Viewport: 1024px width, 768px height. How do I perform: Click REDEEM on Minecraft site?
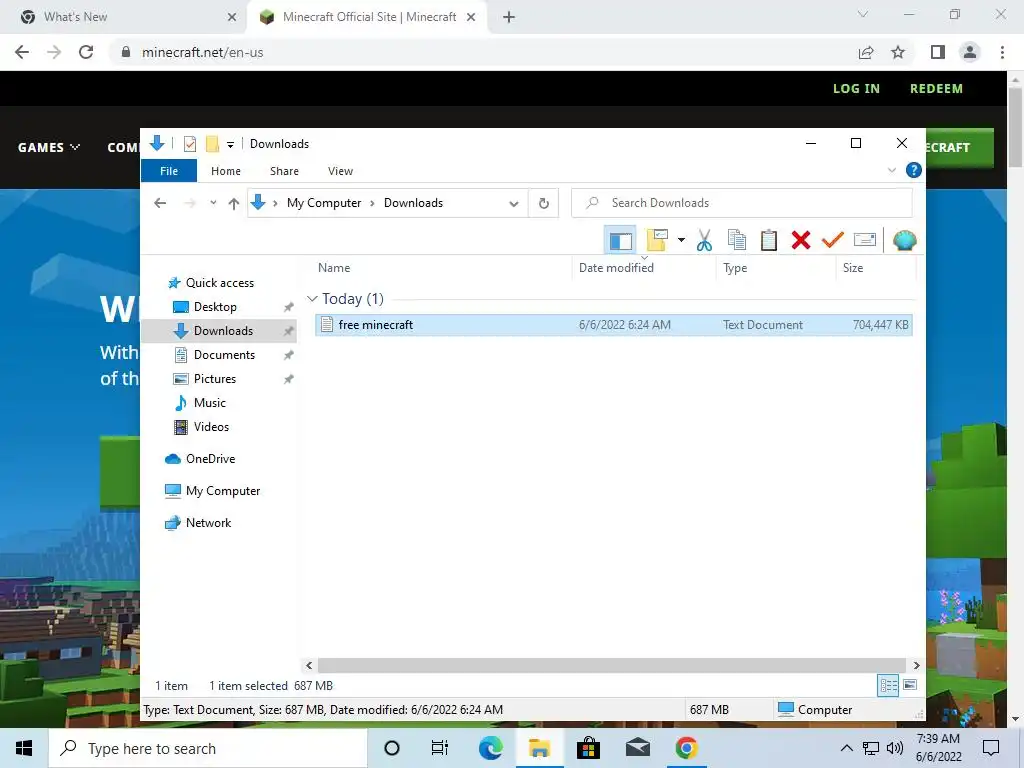(936, 89)
